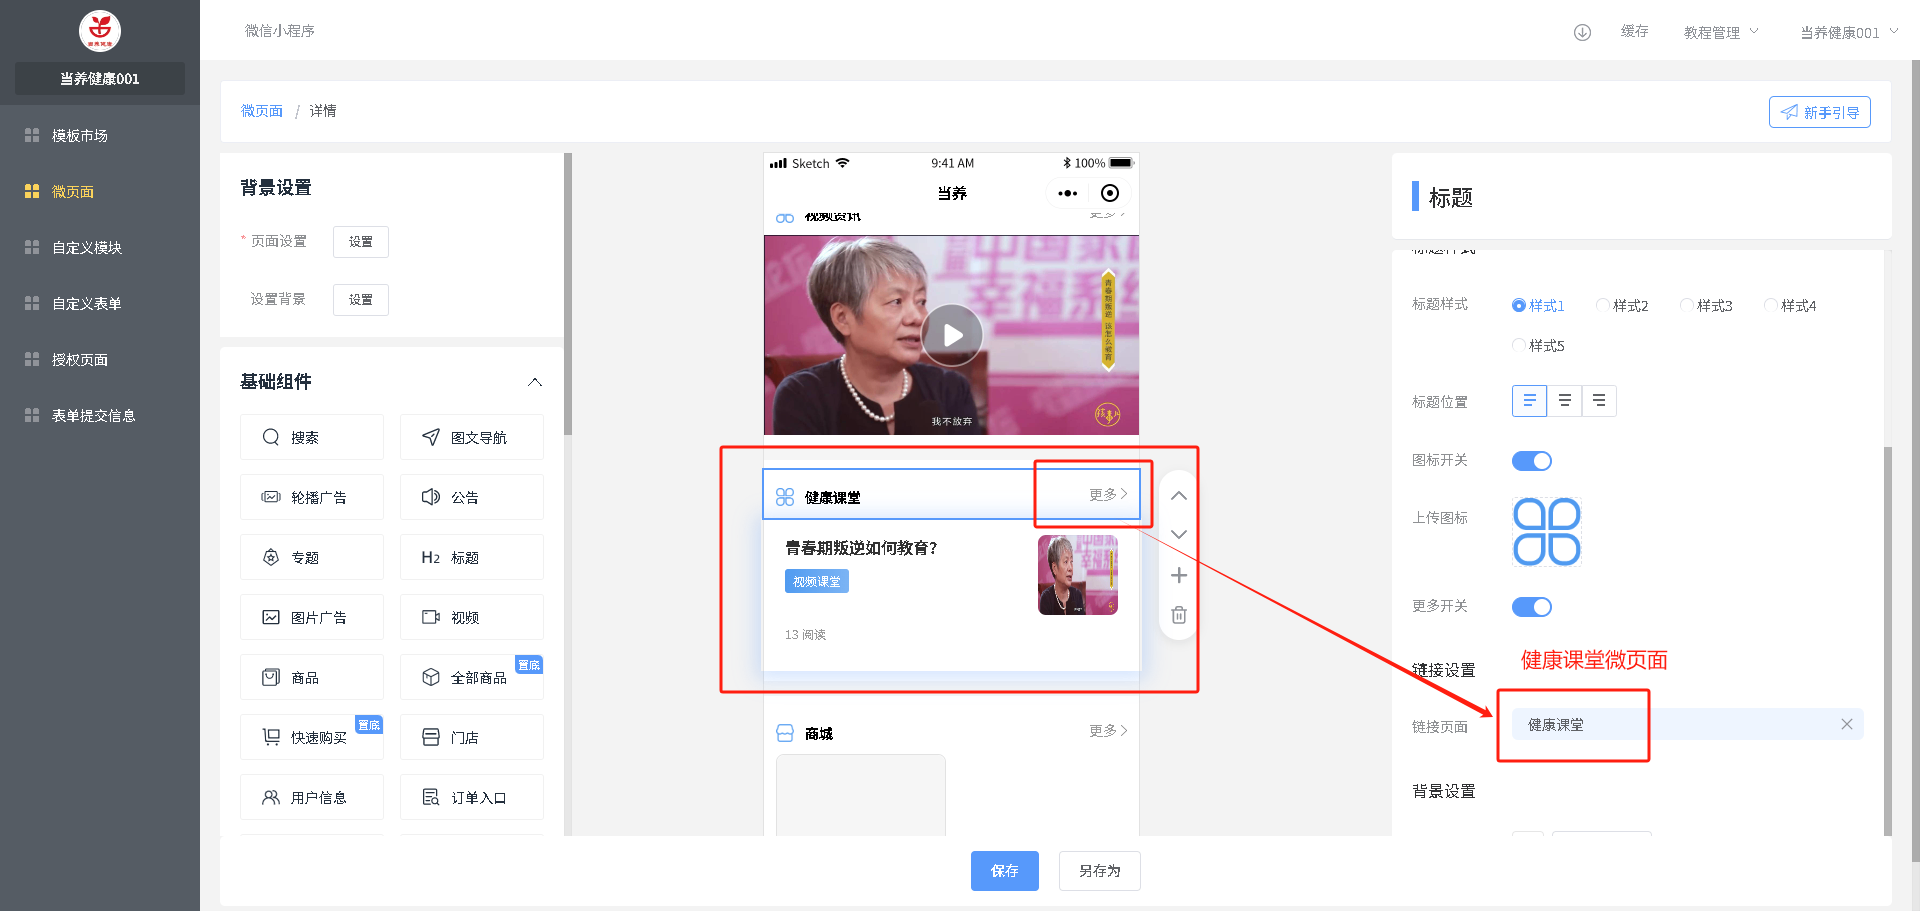The width and height of the screenshot is (1920, 911).
Task: Click the uploaded four-leaf title icon
Action: [1546, 532]
